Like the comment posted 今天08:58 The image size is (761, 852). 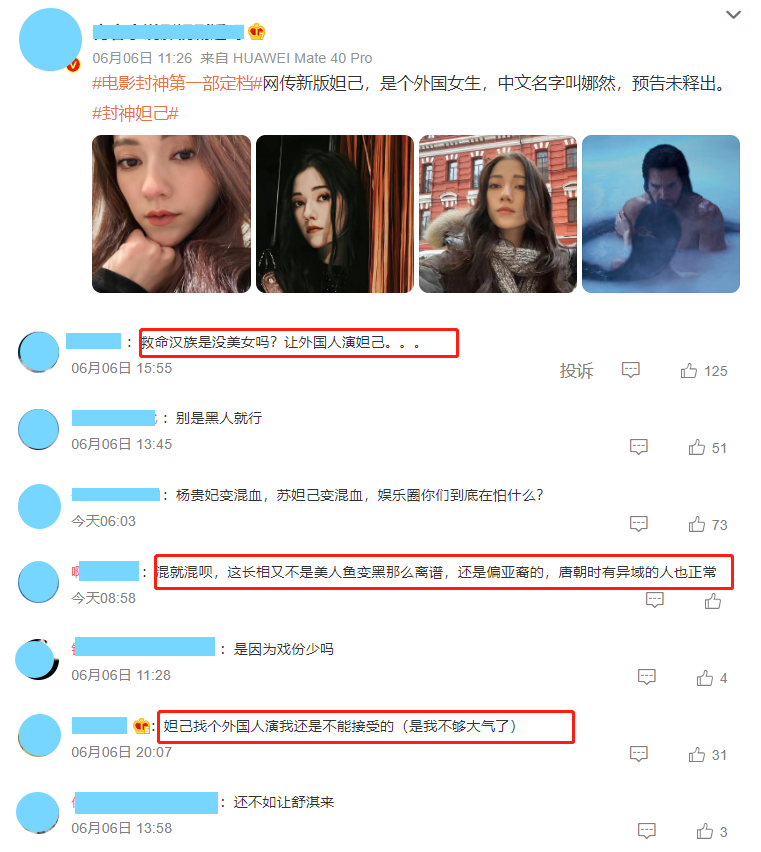coord(713,600)
